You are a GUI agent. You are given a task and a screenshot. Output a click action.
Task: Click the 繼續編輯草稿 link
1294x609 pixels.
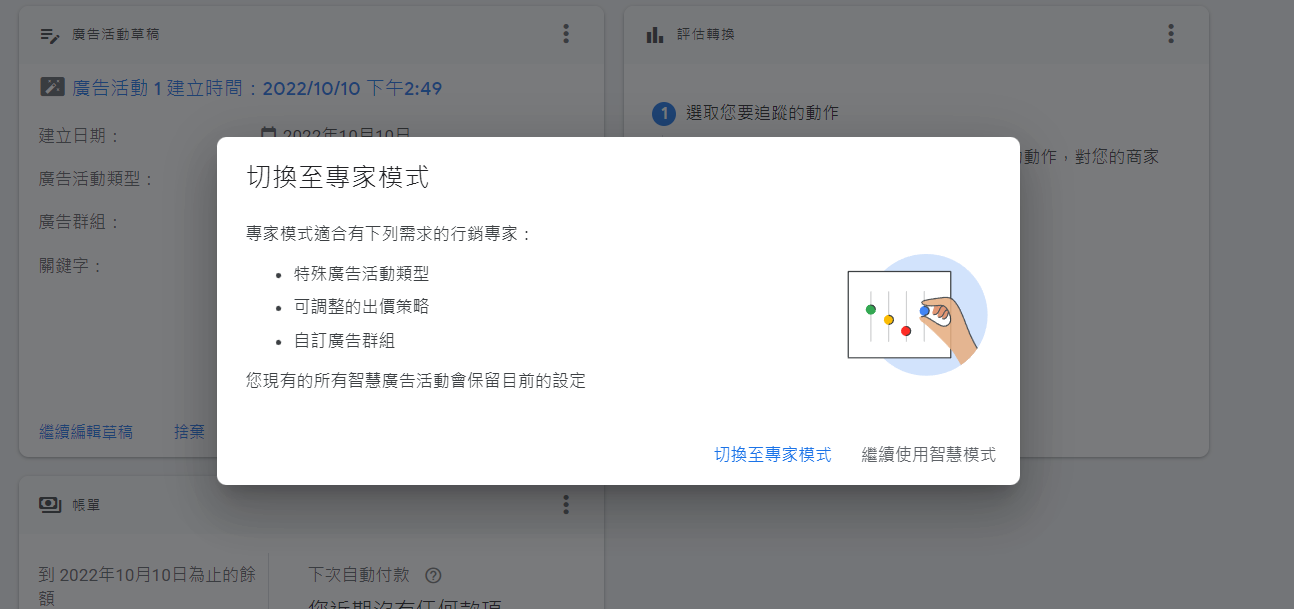point(86,432)
